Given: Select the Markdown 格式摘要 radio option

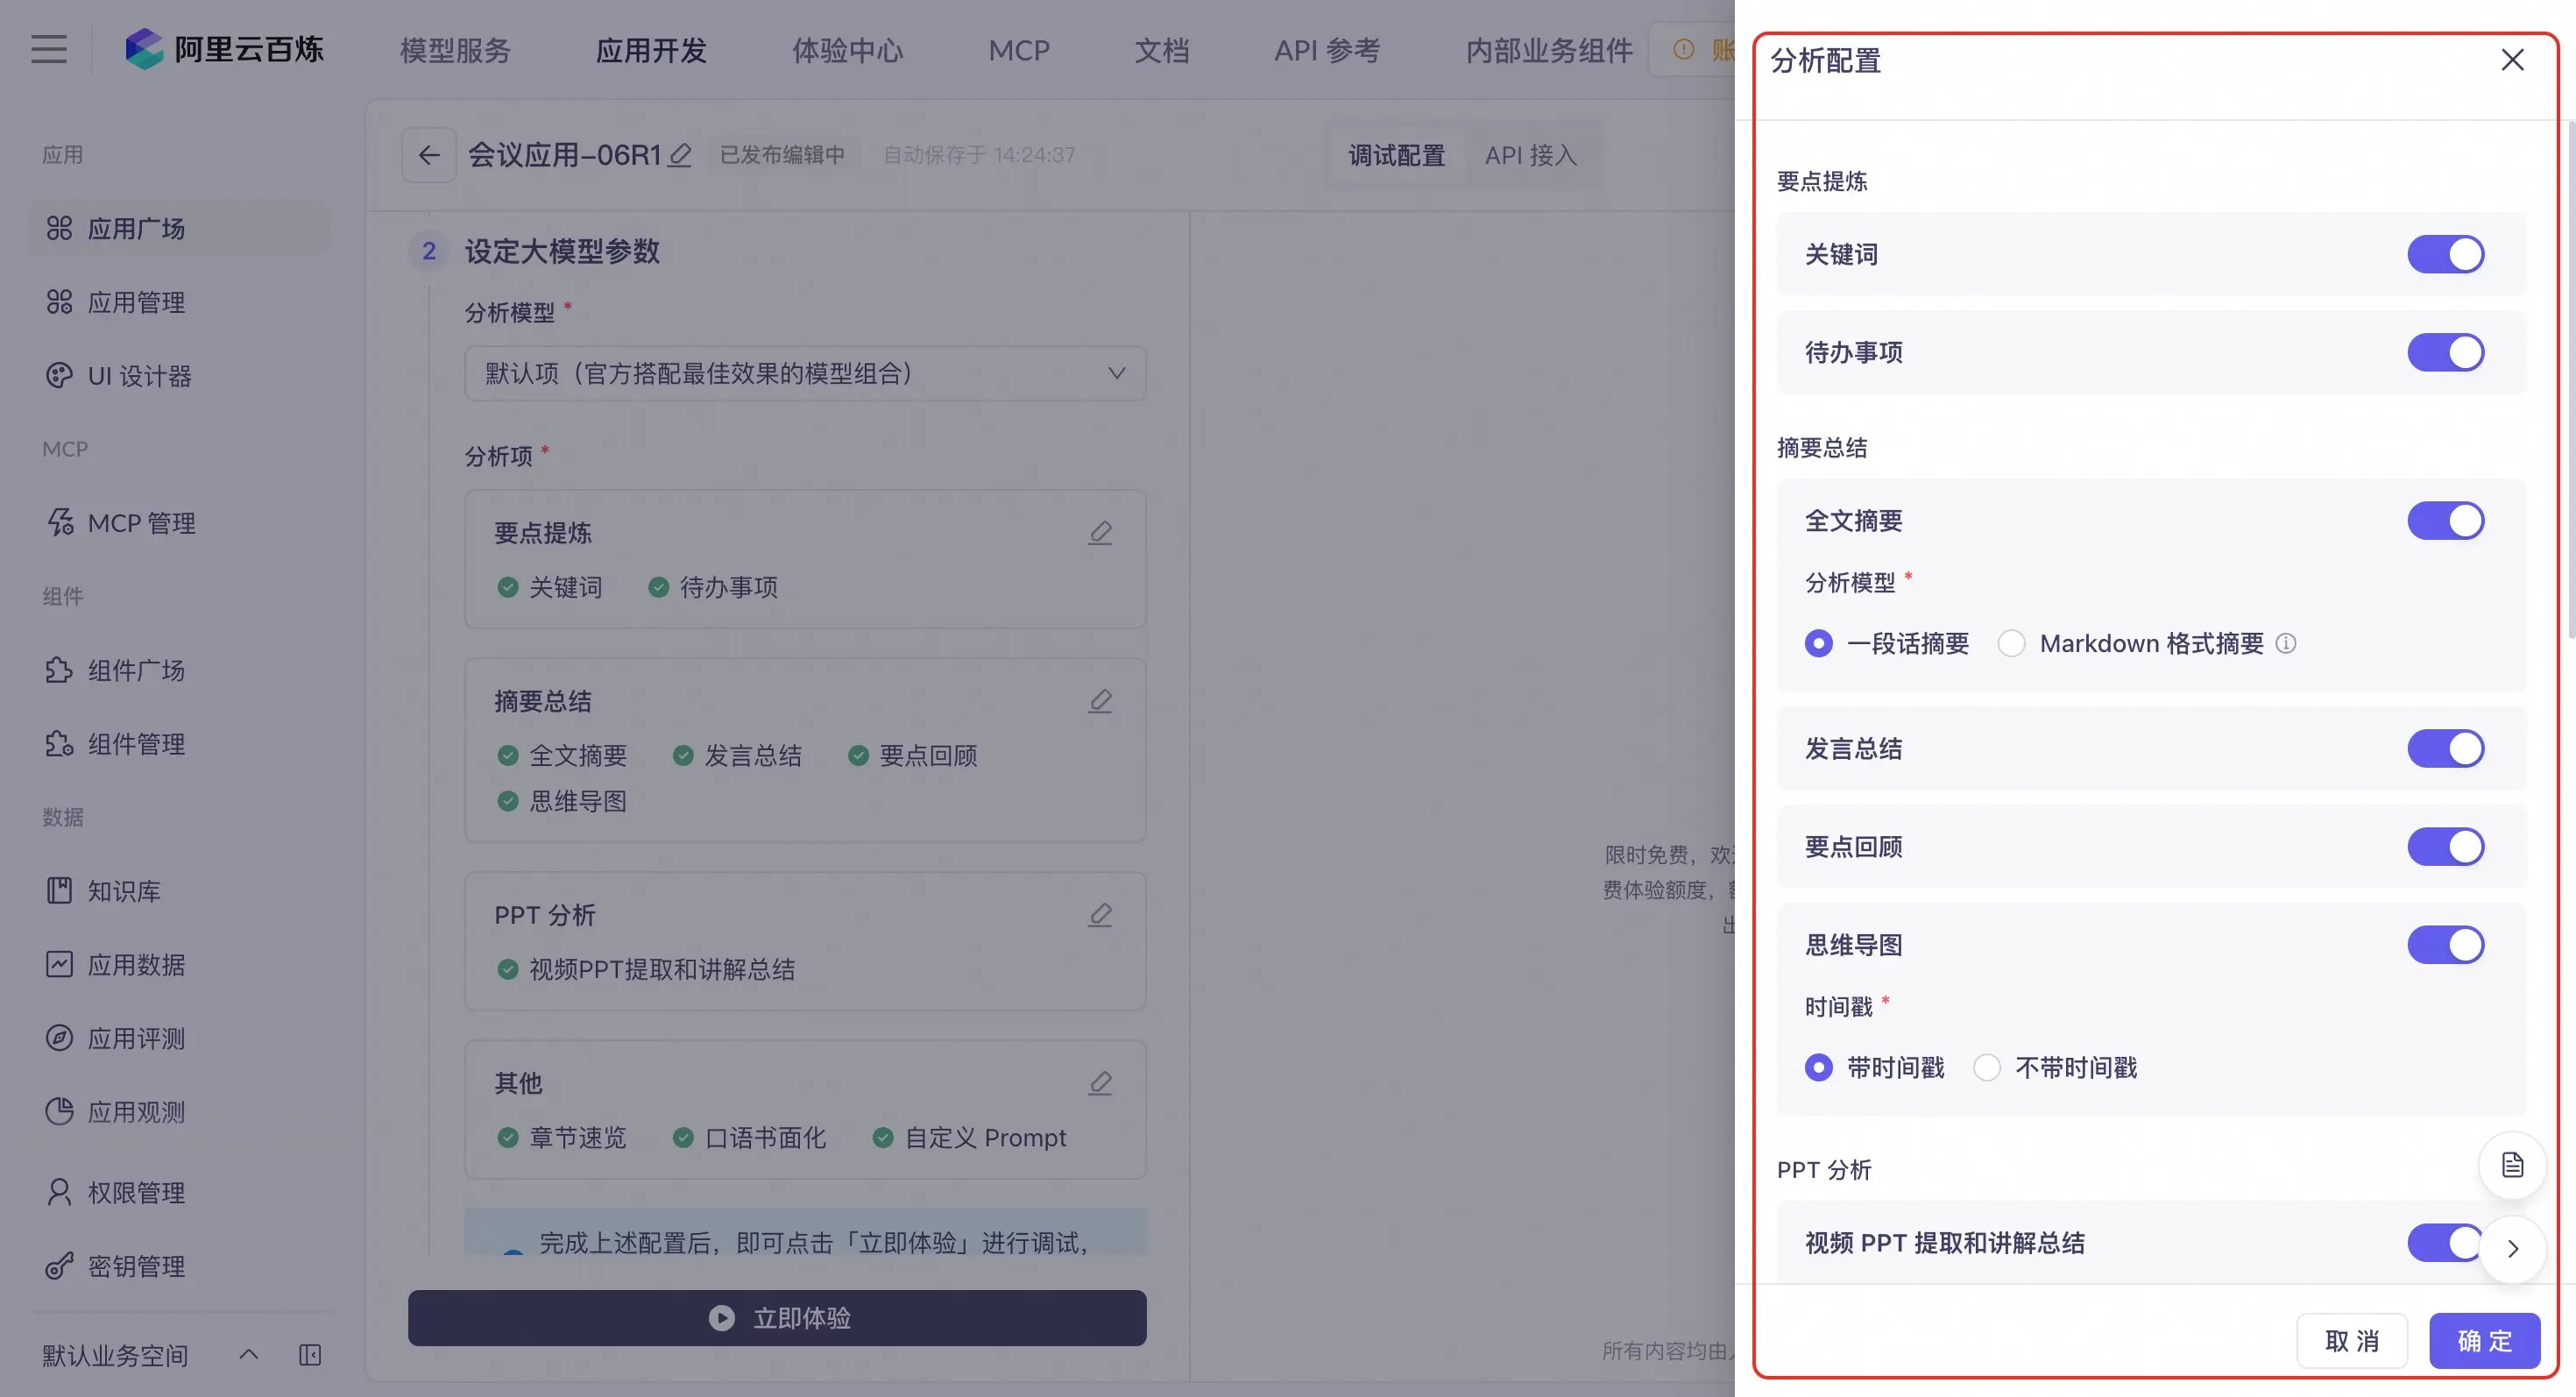Looking at the screenshot, I should pyautogui.click(x=2012, y=643).
